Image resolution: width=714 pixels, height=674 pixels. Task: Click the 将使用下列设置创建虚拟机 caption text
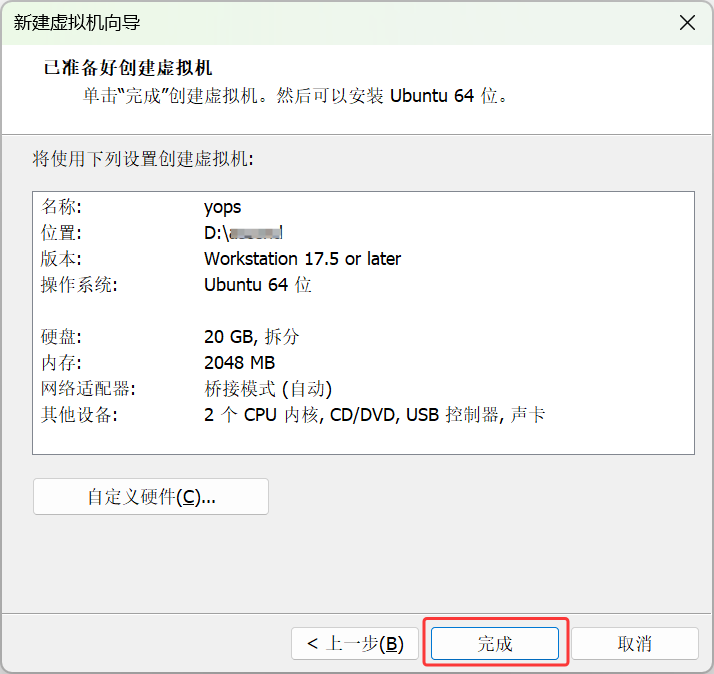click(x=143, y=159)
